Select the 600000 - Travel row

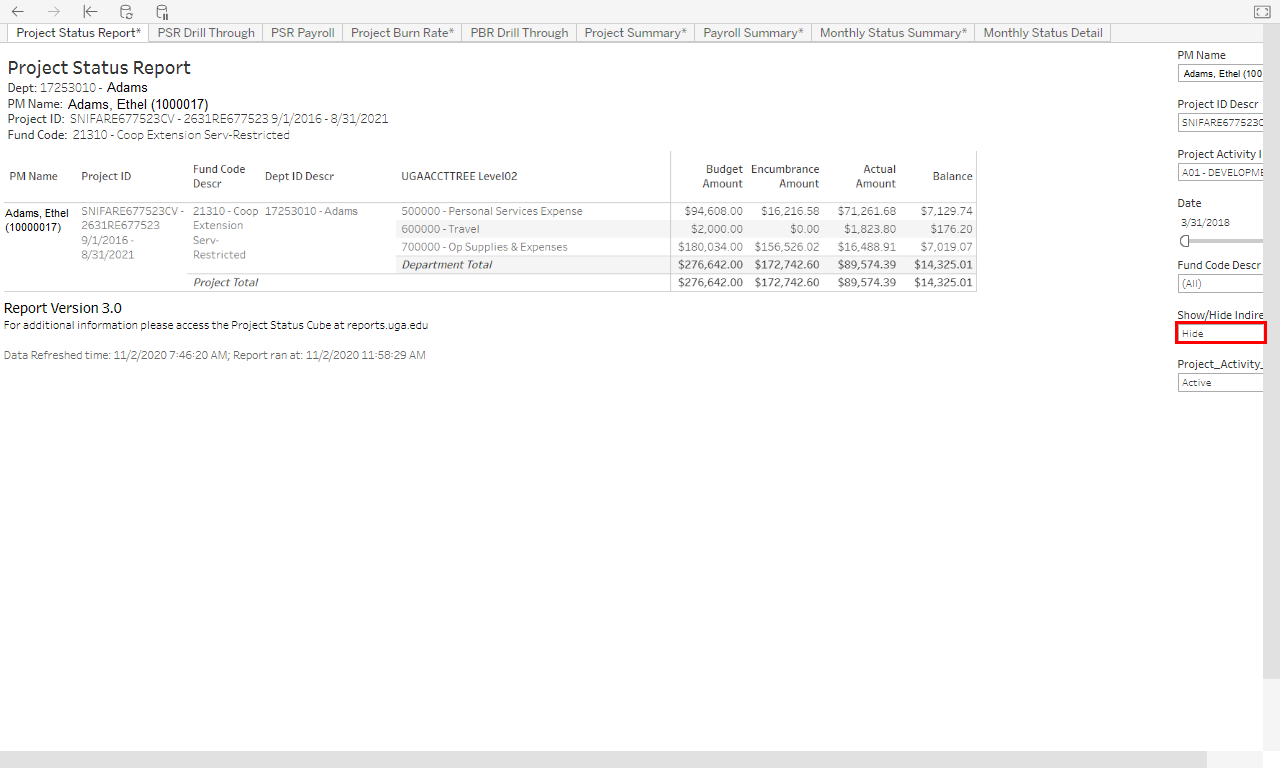[x=440, y=229]
